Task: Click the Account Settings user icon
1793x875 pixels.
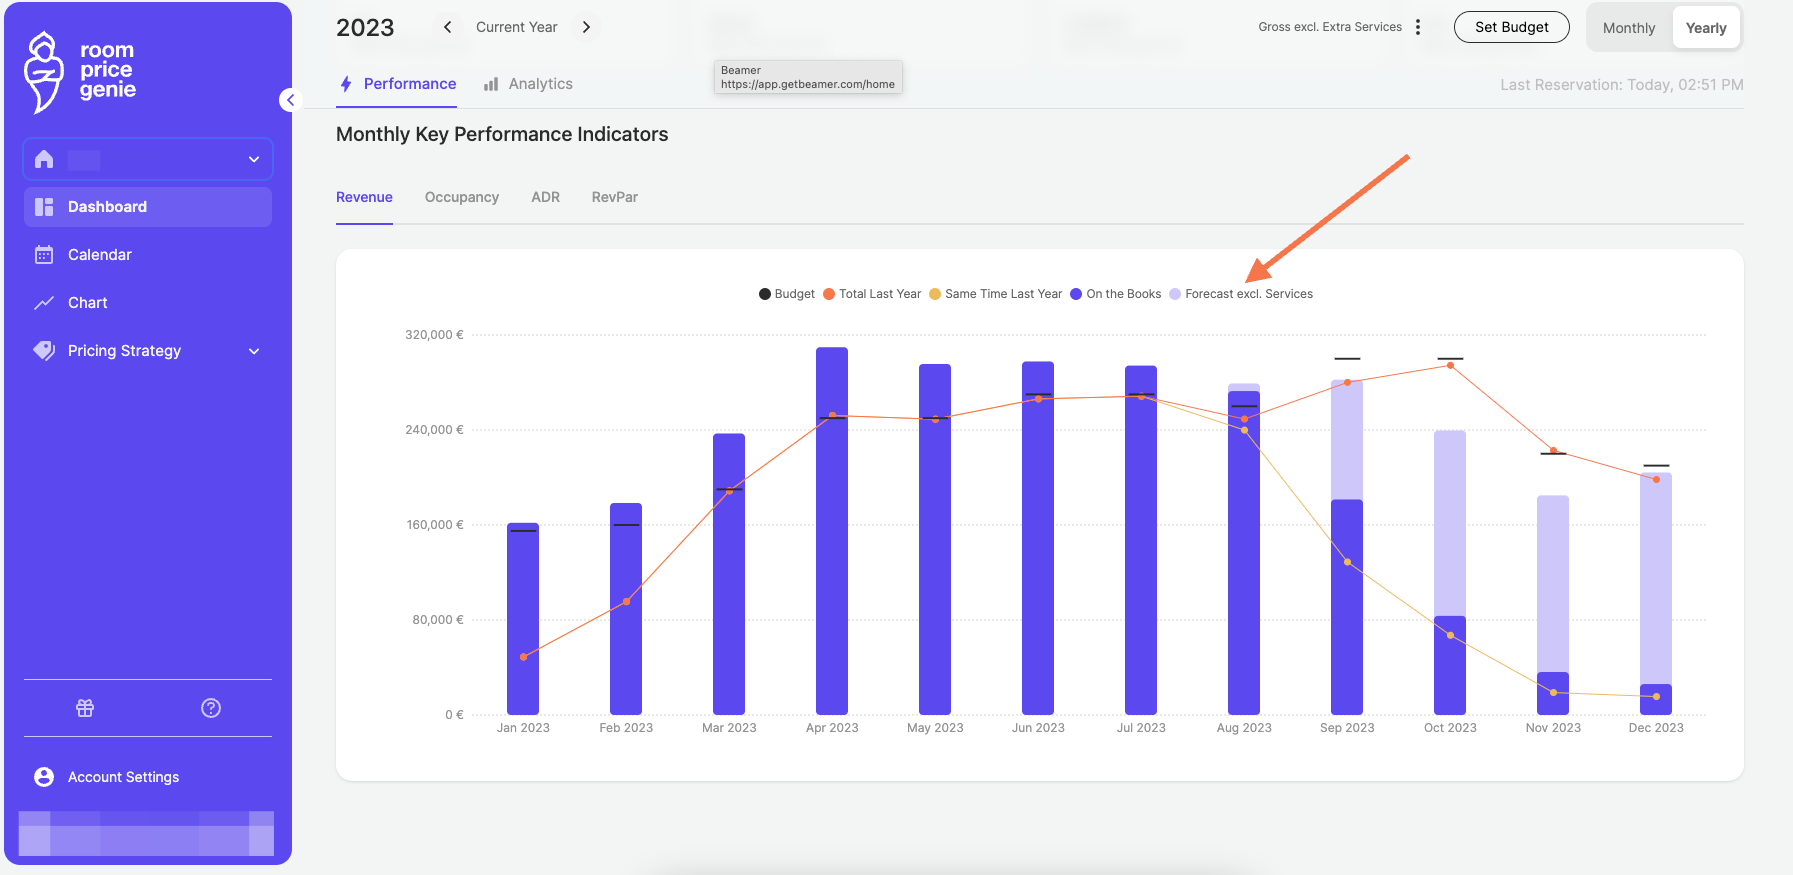Action: [x=44, y=777]
